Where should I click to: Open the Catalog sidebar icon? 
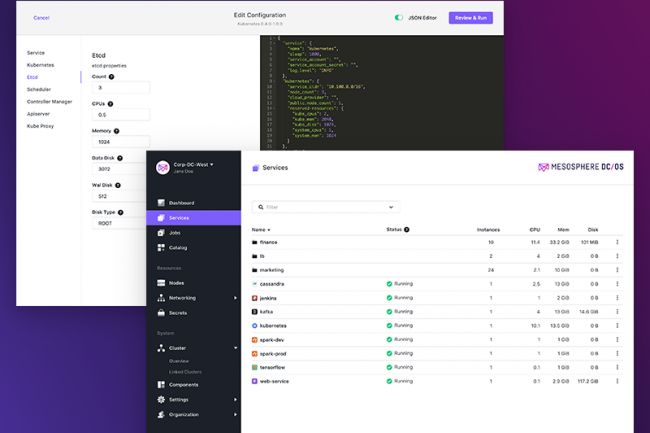coord(161,247)
